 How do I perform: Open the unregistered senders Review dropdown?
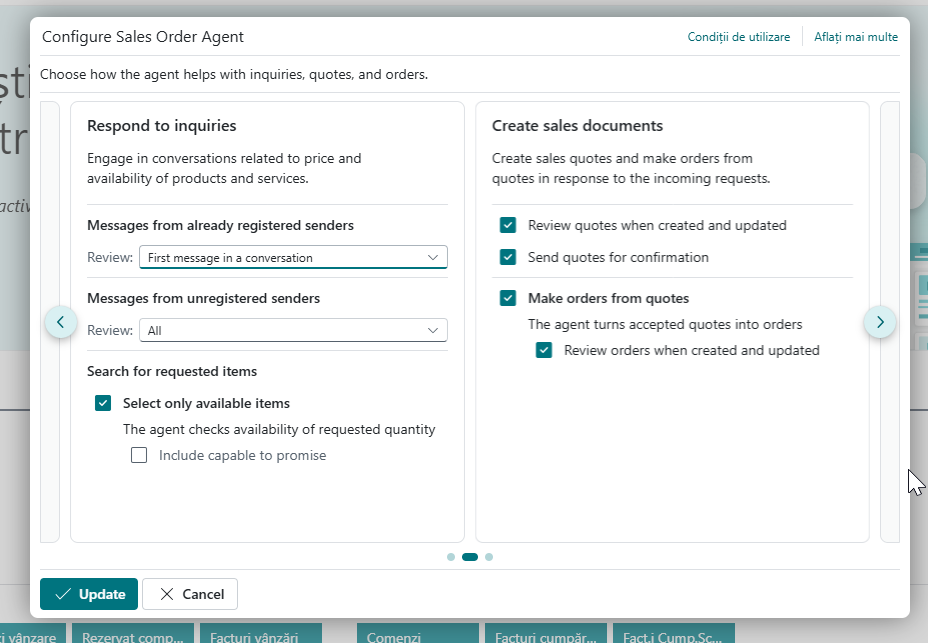tap(293, 330)
